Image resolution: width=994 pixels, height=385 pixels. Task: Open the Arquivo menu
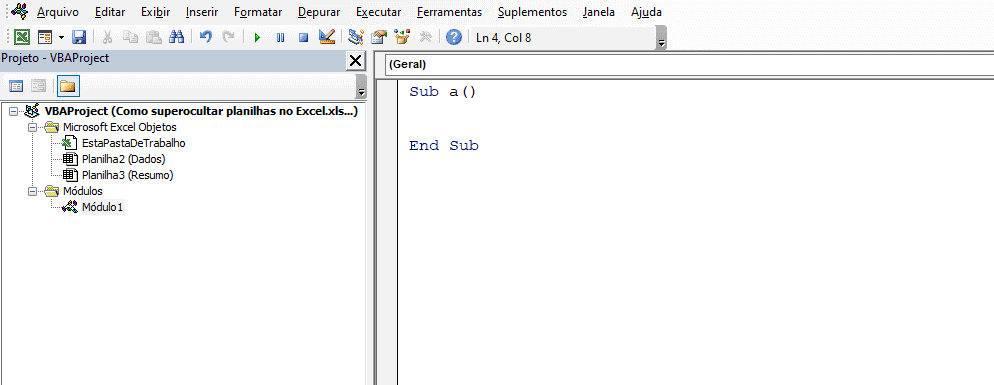(58, 12)
